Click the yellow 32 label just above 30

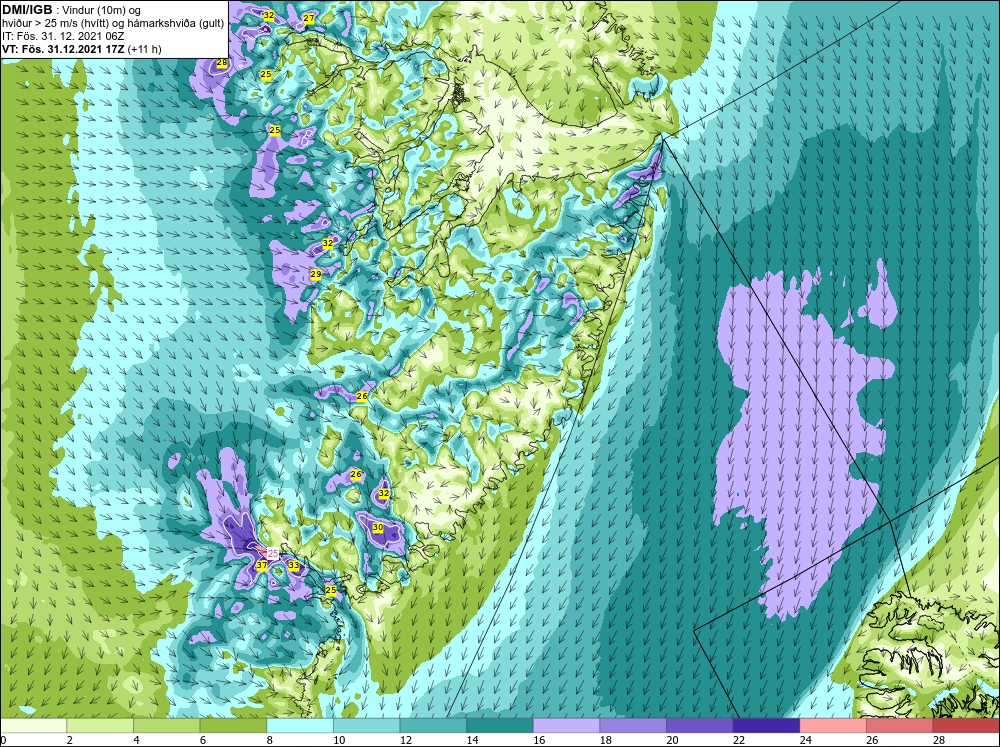(x=384, y=493)
